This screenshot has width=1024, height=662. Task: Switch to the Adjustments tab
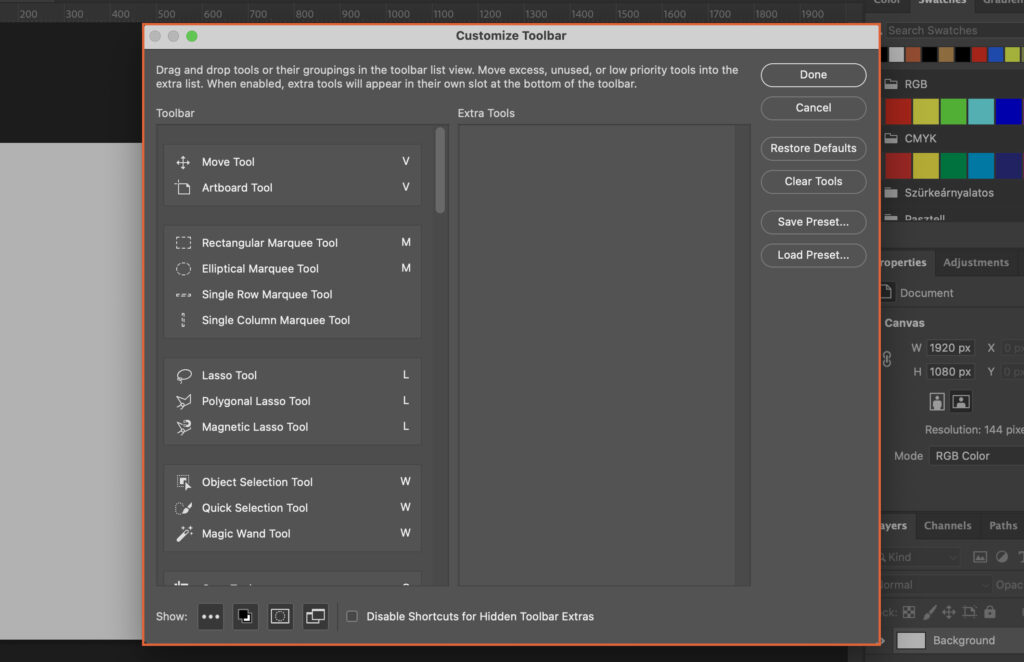pyautogui.click(x=977, y=262)
